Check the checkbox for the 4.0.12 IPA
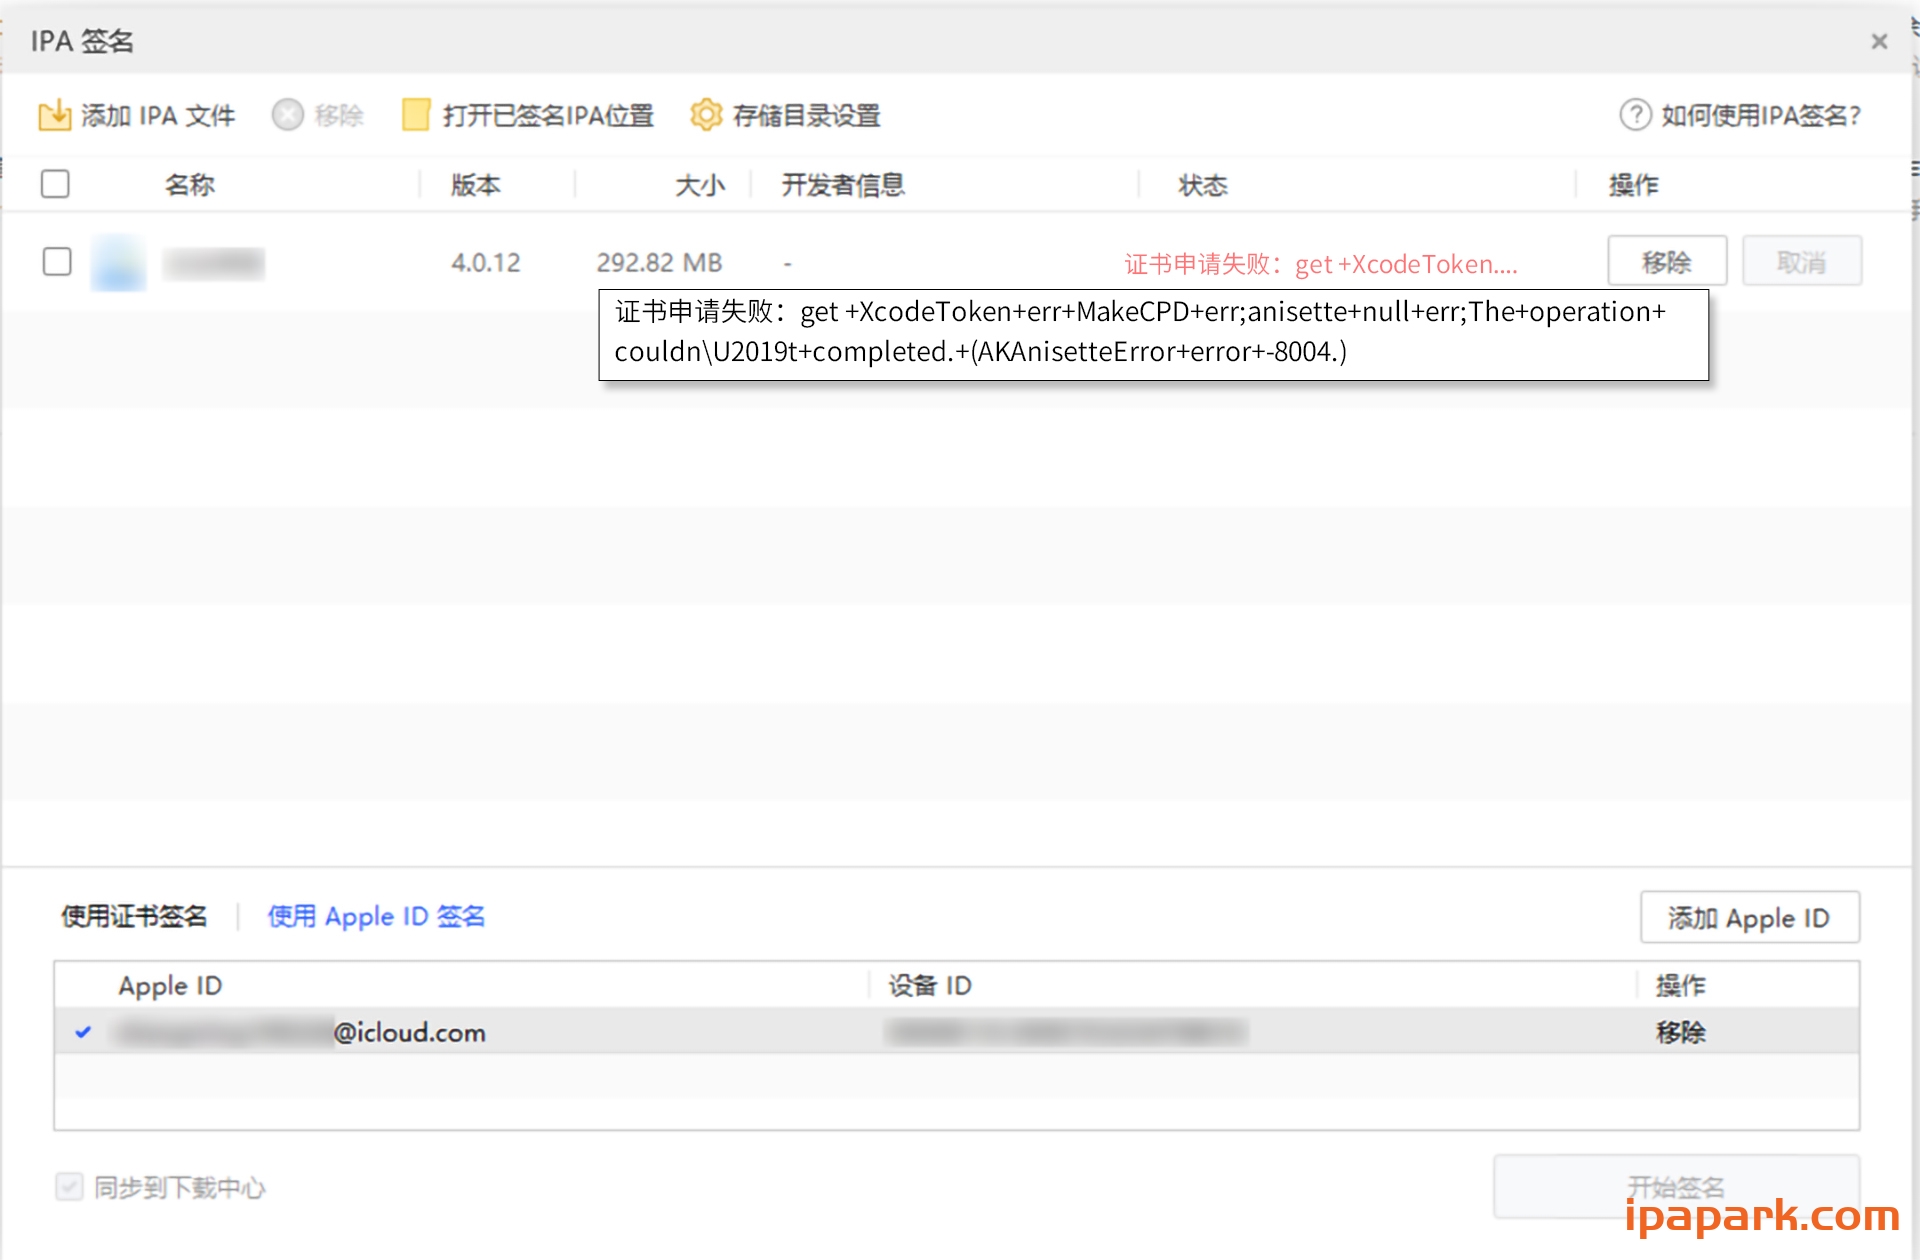 (57, 262)
